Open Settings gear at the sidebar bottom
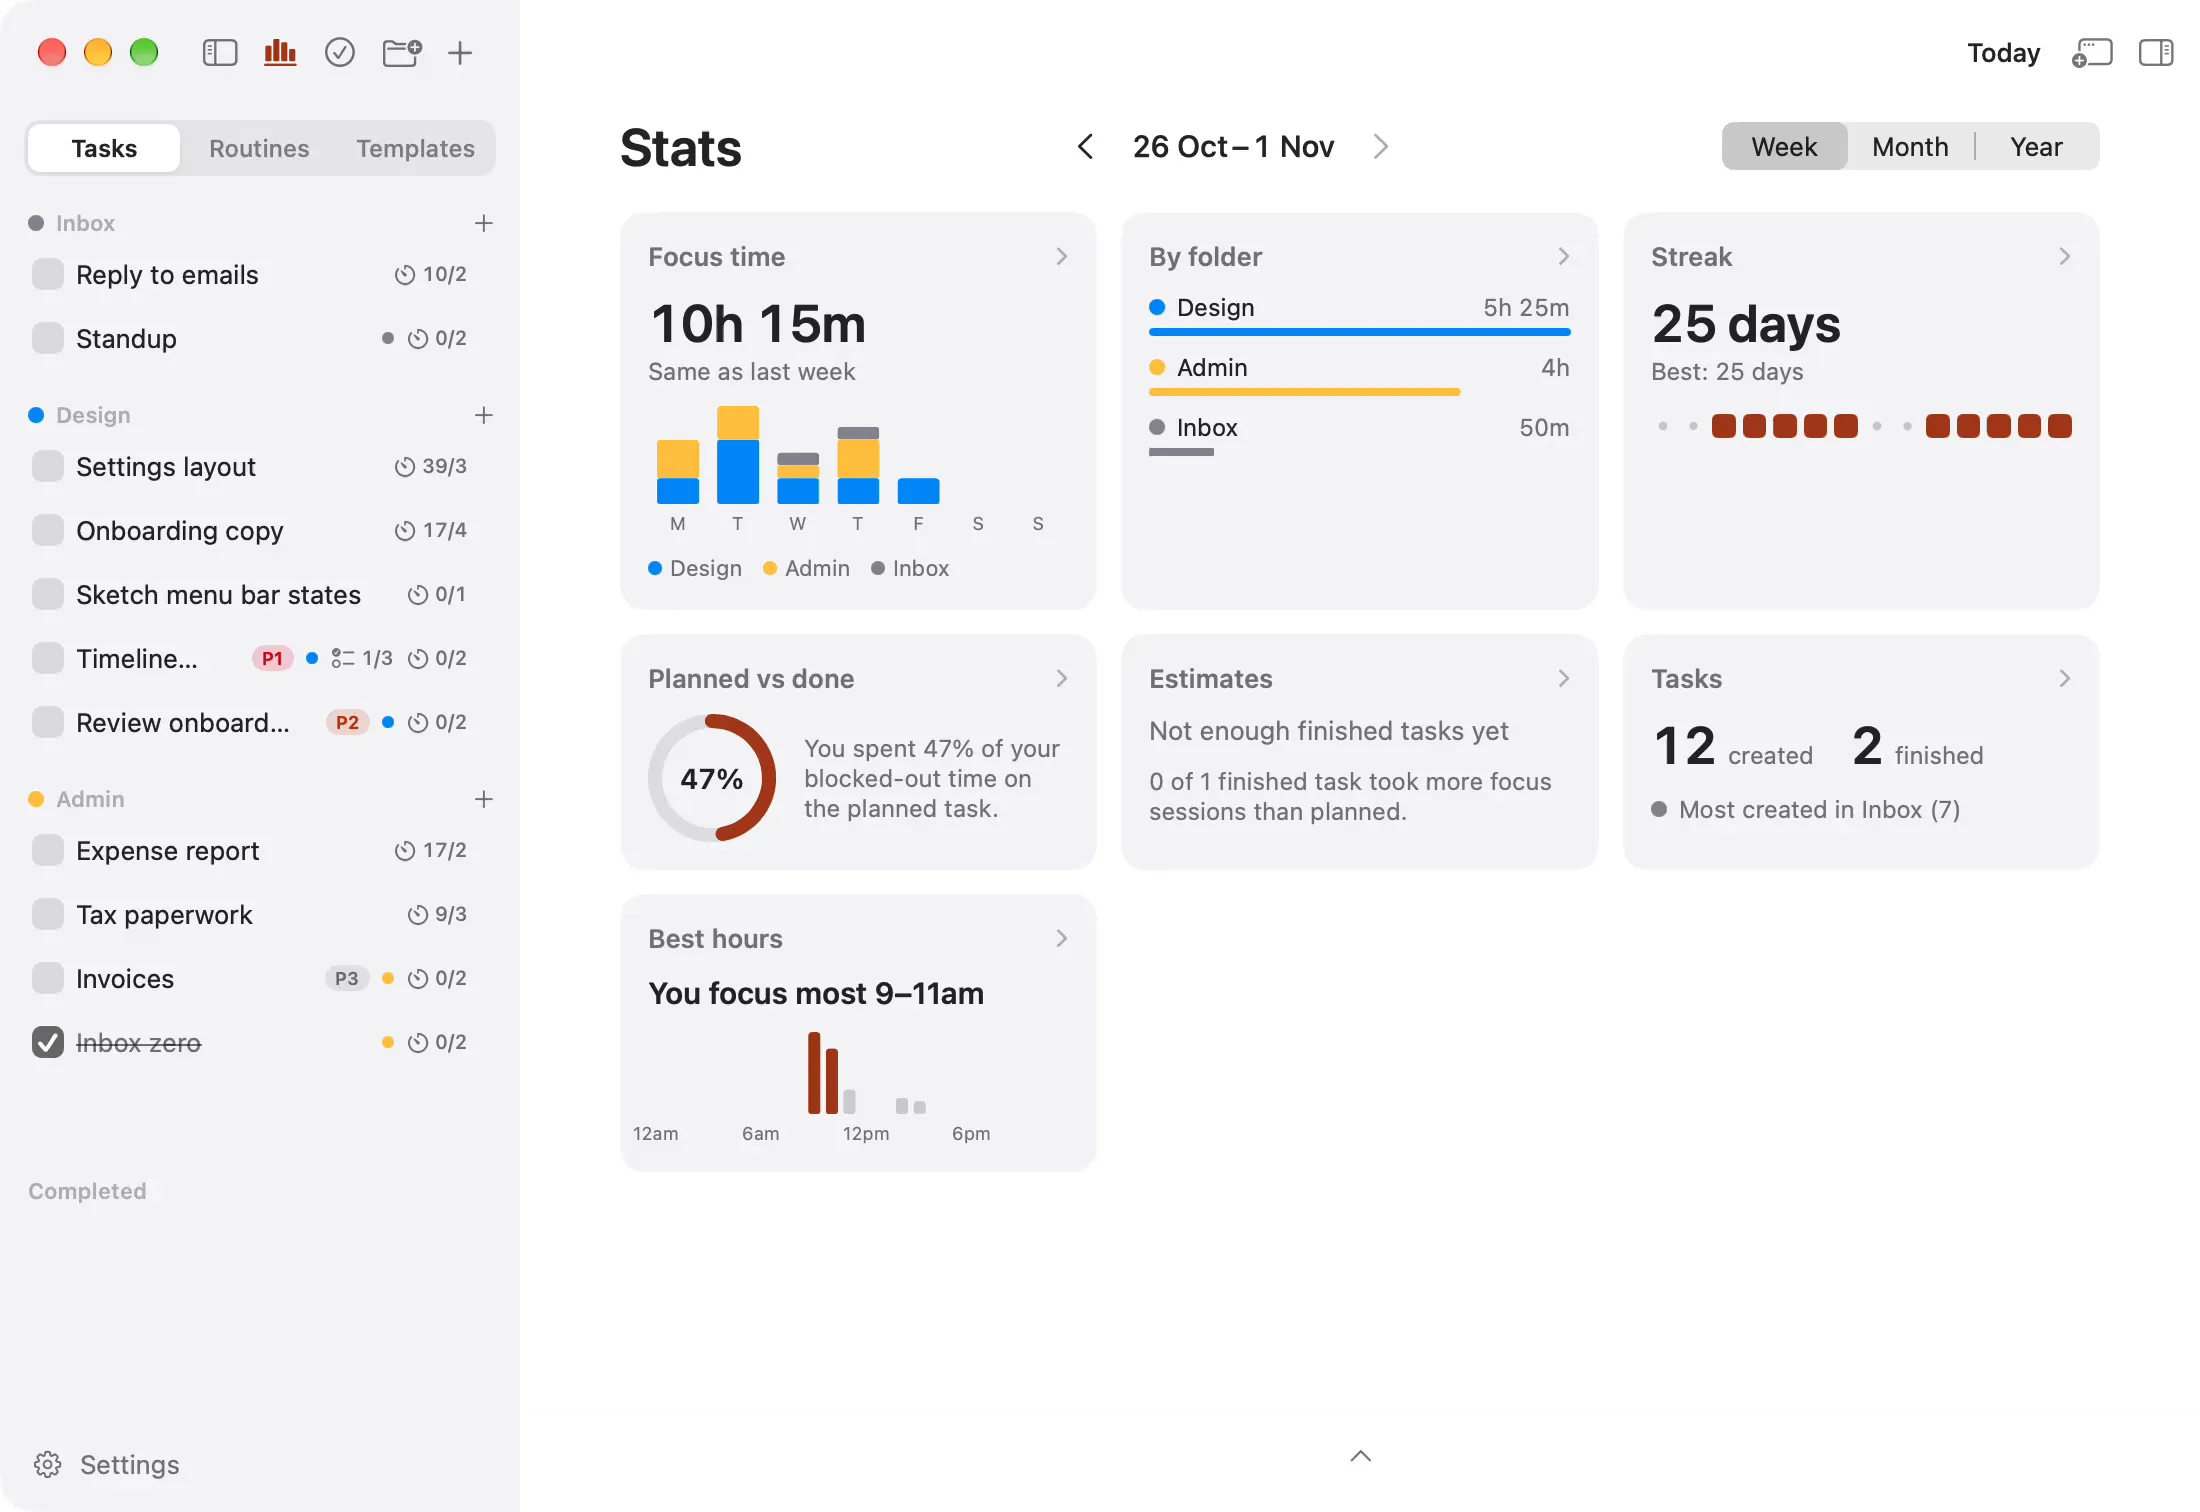Viewport: 2200px width, 1512px height. click(47, 1465)
